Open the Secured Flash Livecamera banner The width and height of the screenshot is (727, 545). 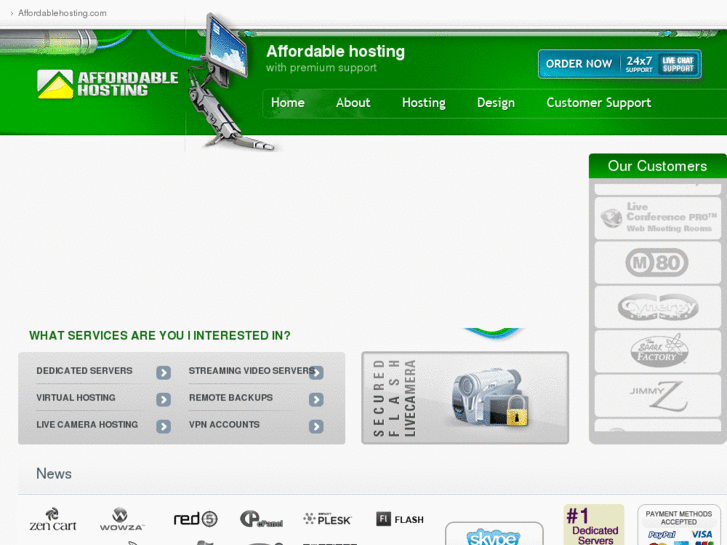[465, 398]
